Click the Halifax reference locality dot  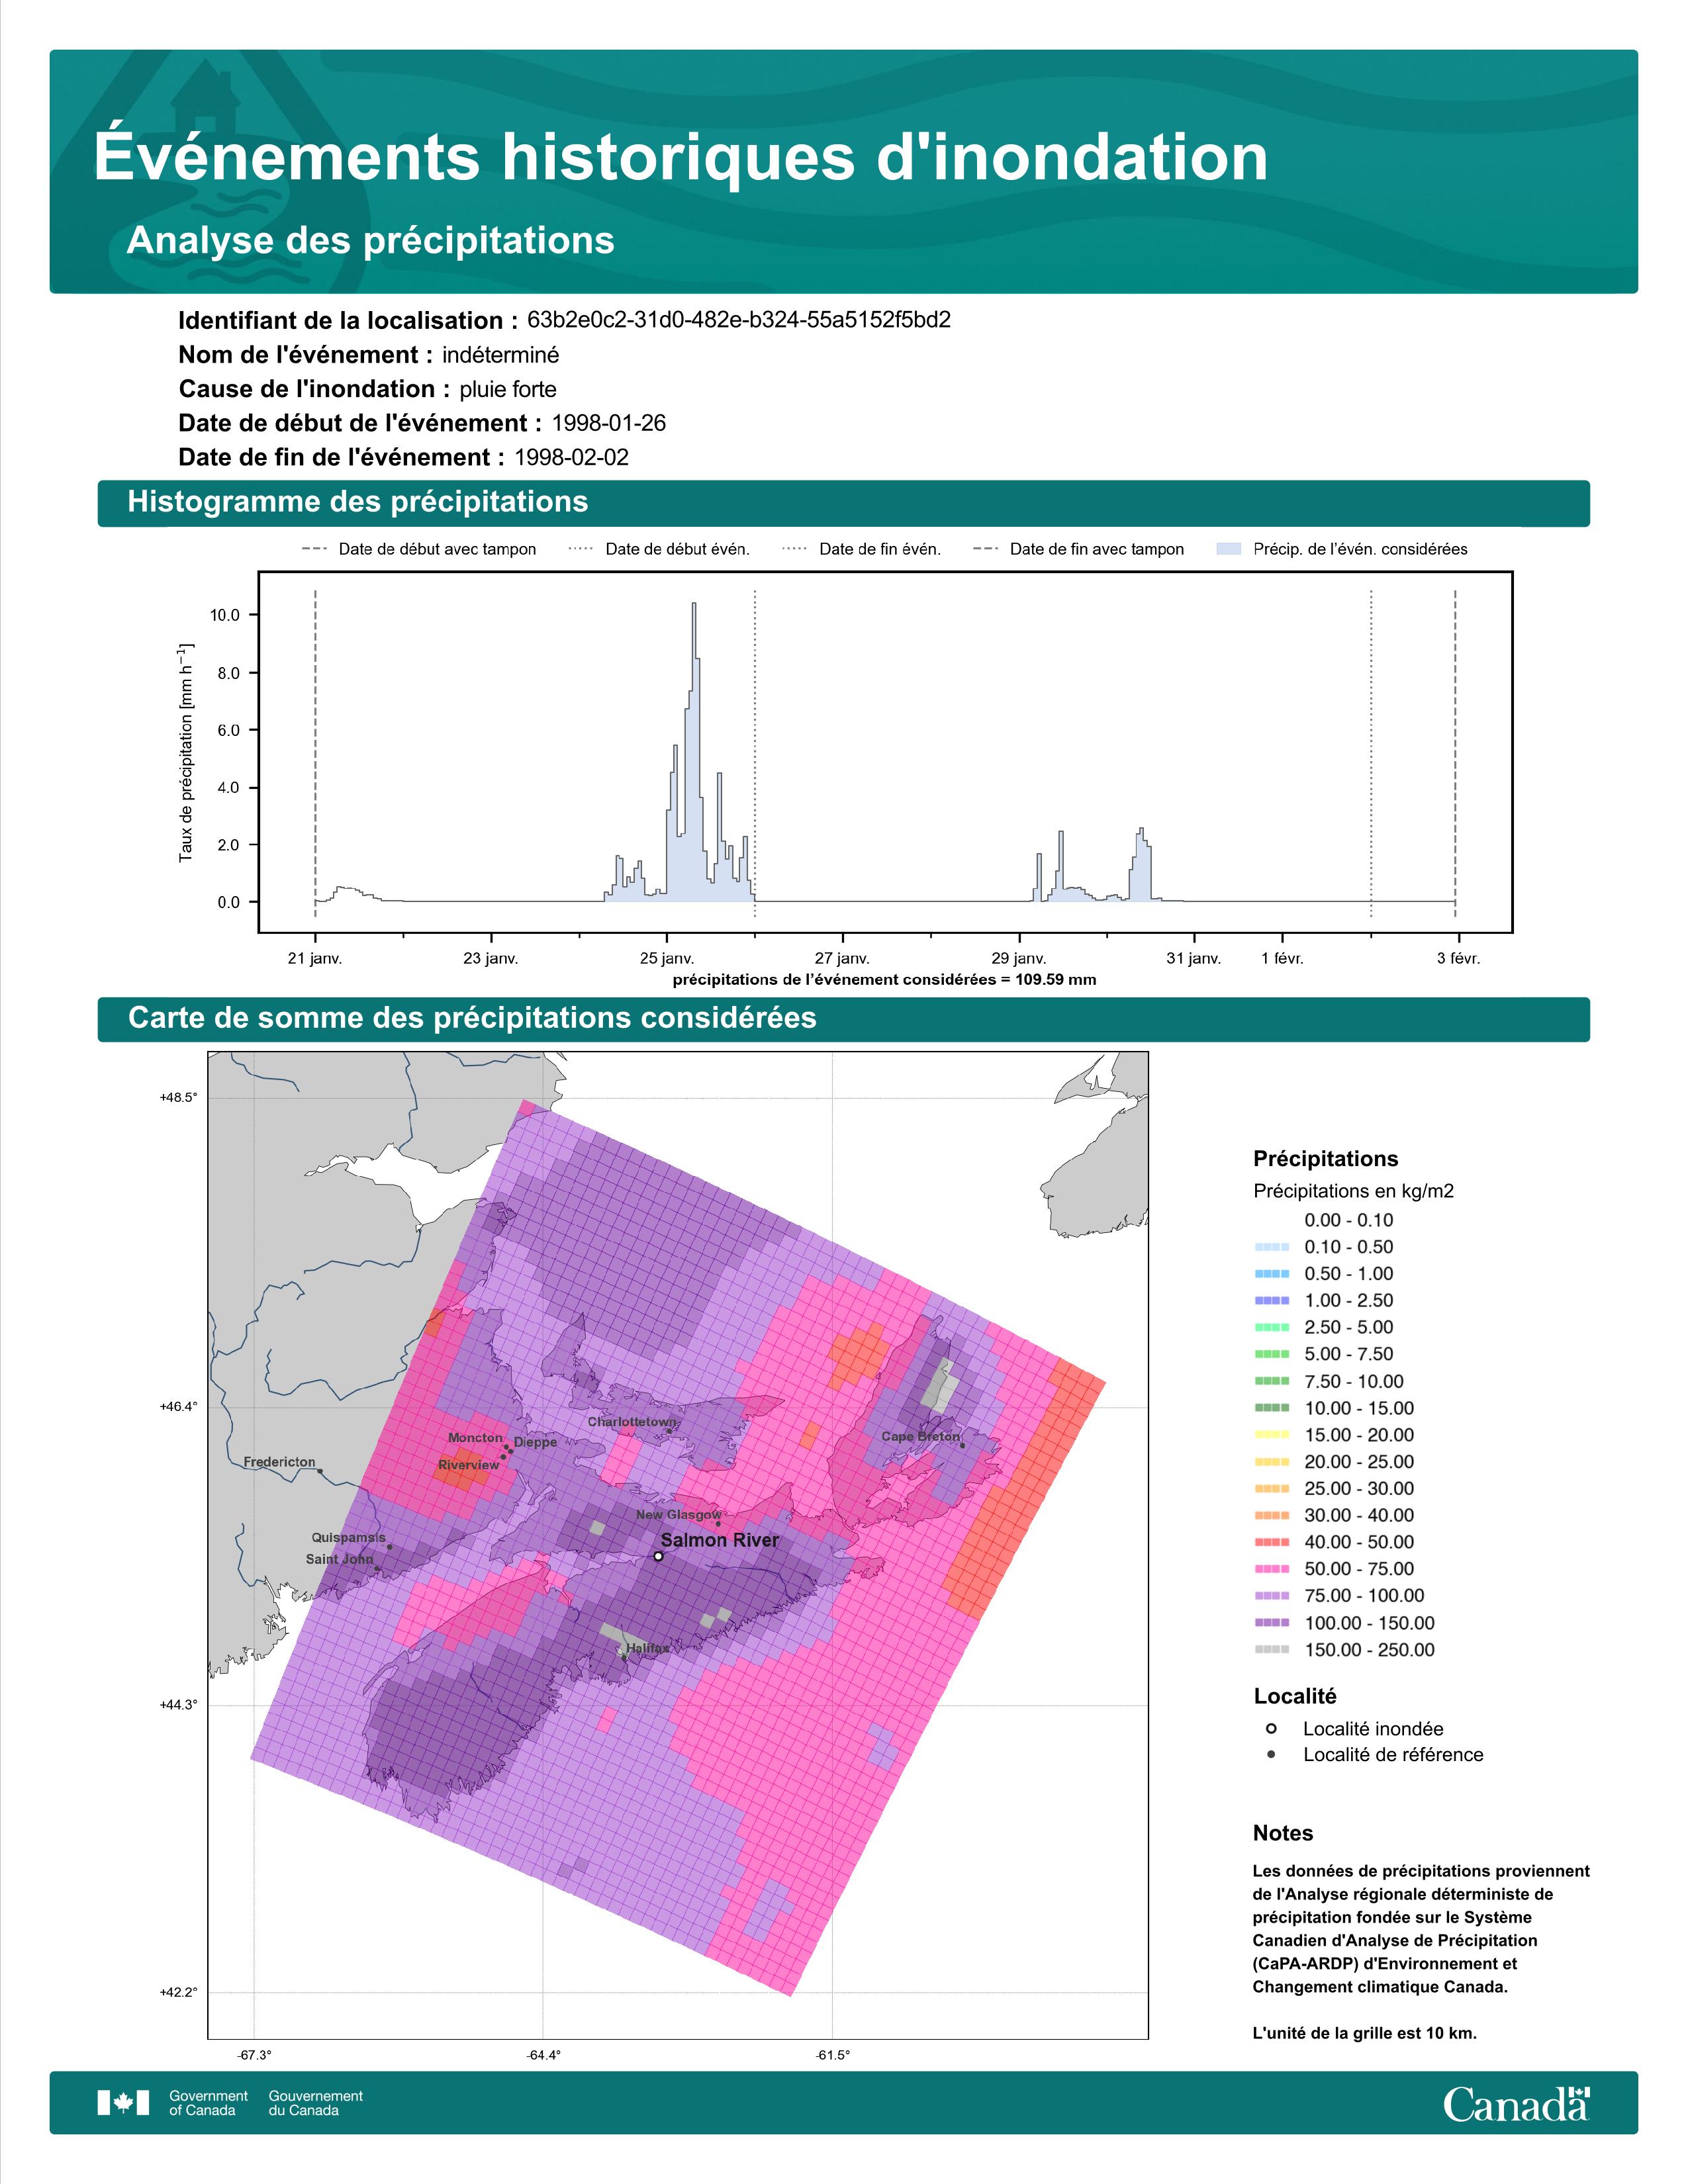click(625, 1657)
